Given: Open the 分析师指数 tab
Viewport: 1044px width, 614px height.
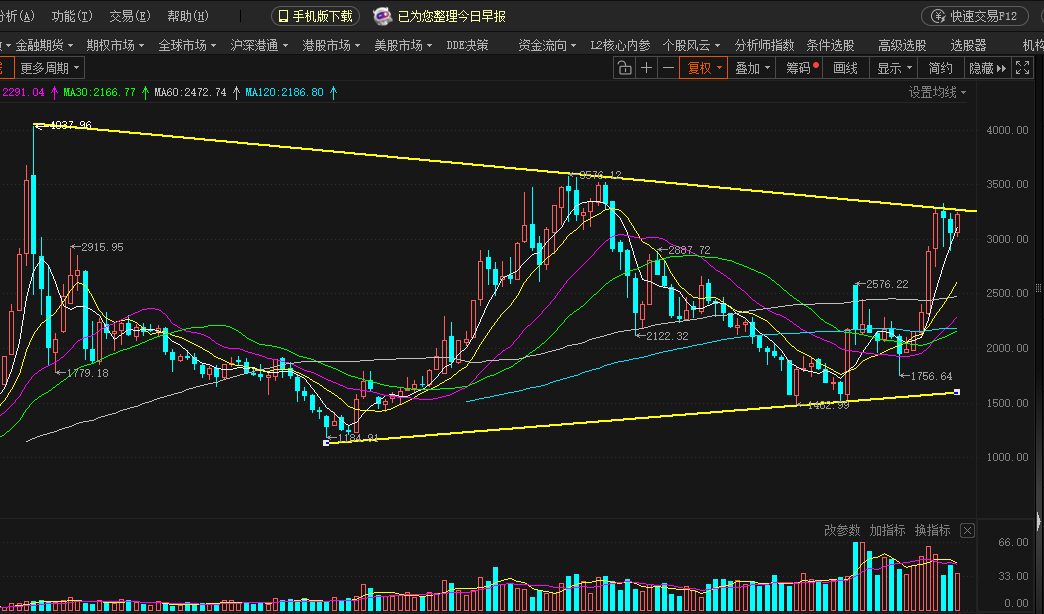Looking at the screenshot, I should click(x=764, y=45).
